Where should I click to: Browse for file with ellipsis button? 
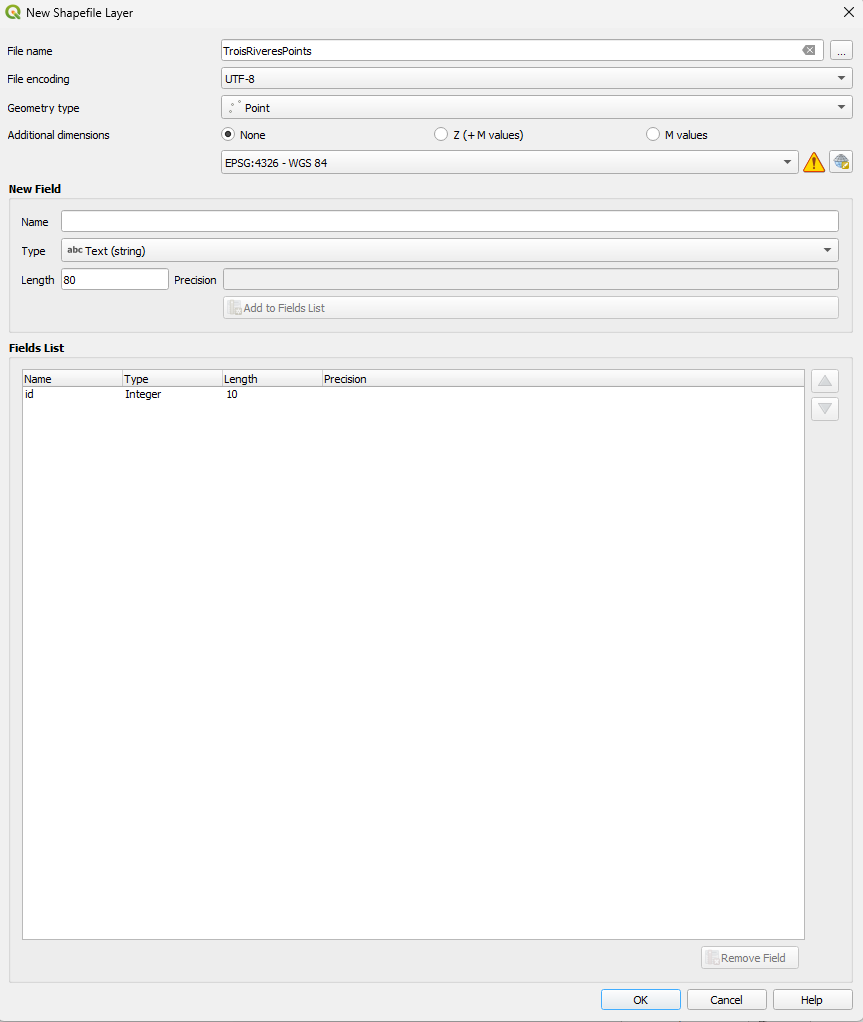pyautogui.click(x=841, y=50)
